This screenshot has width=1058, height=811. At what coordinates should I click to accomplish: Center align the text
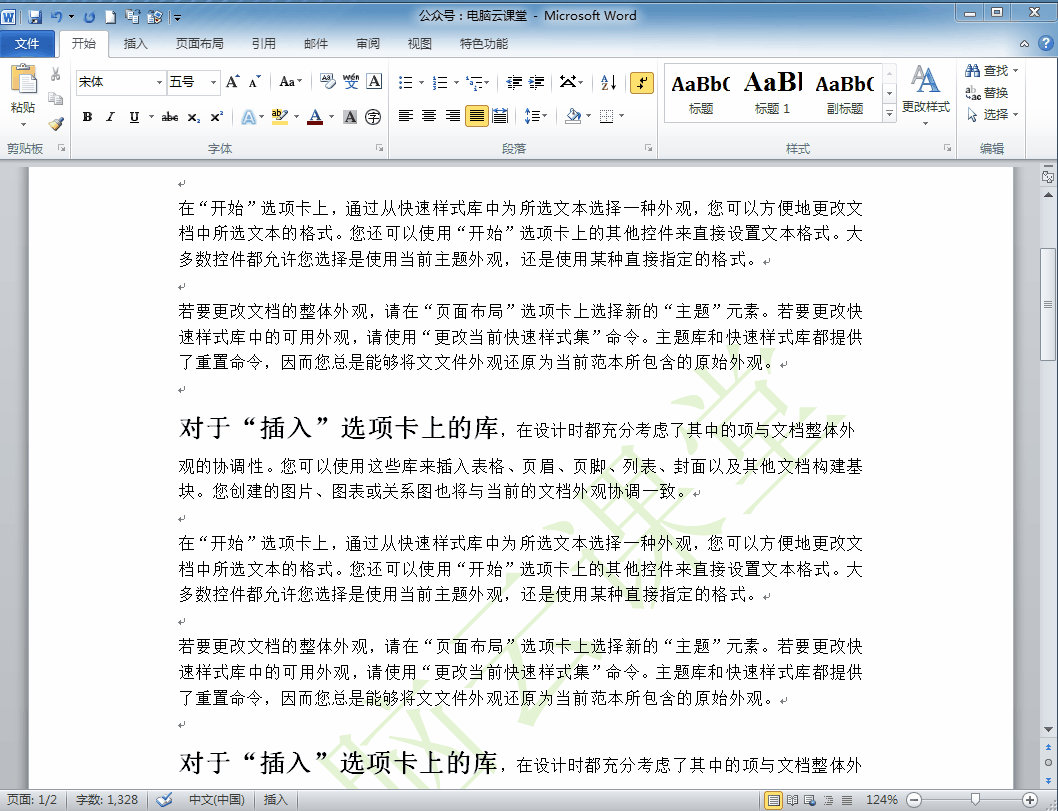[x=428, y=116]
